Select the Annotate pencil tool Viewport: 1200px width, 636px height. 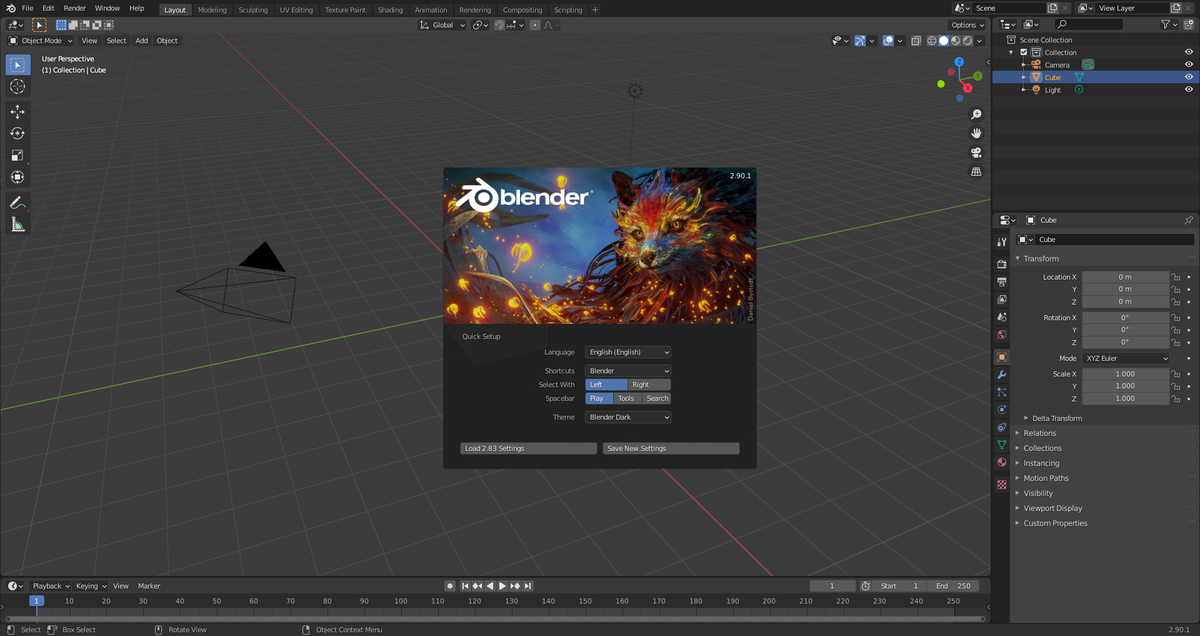coord(17,203)
